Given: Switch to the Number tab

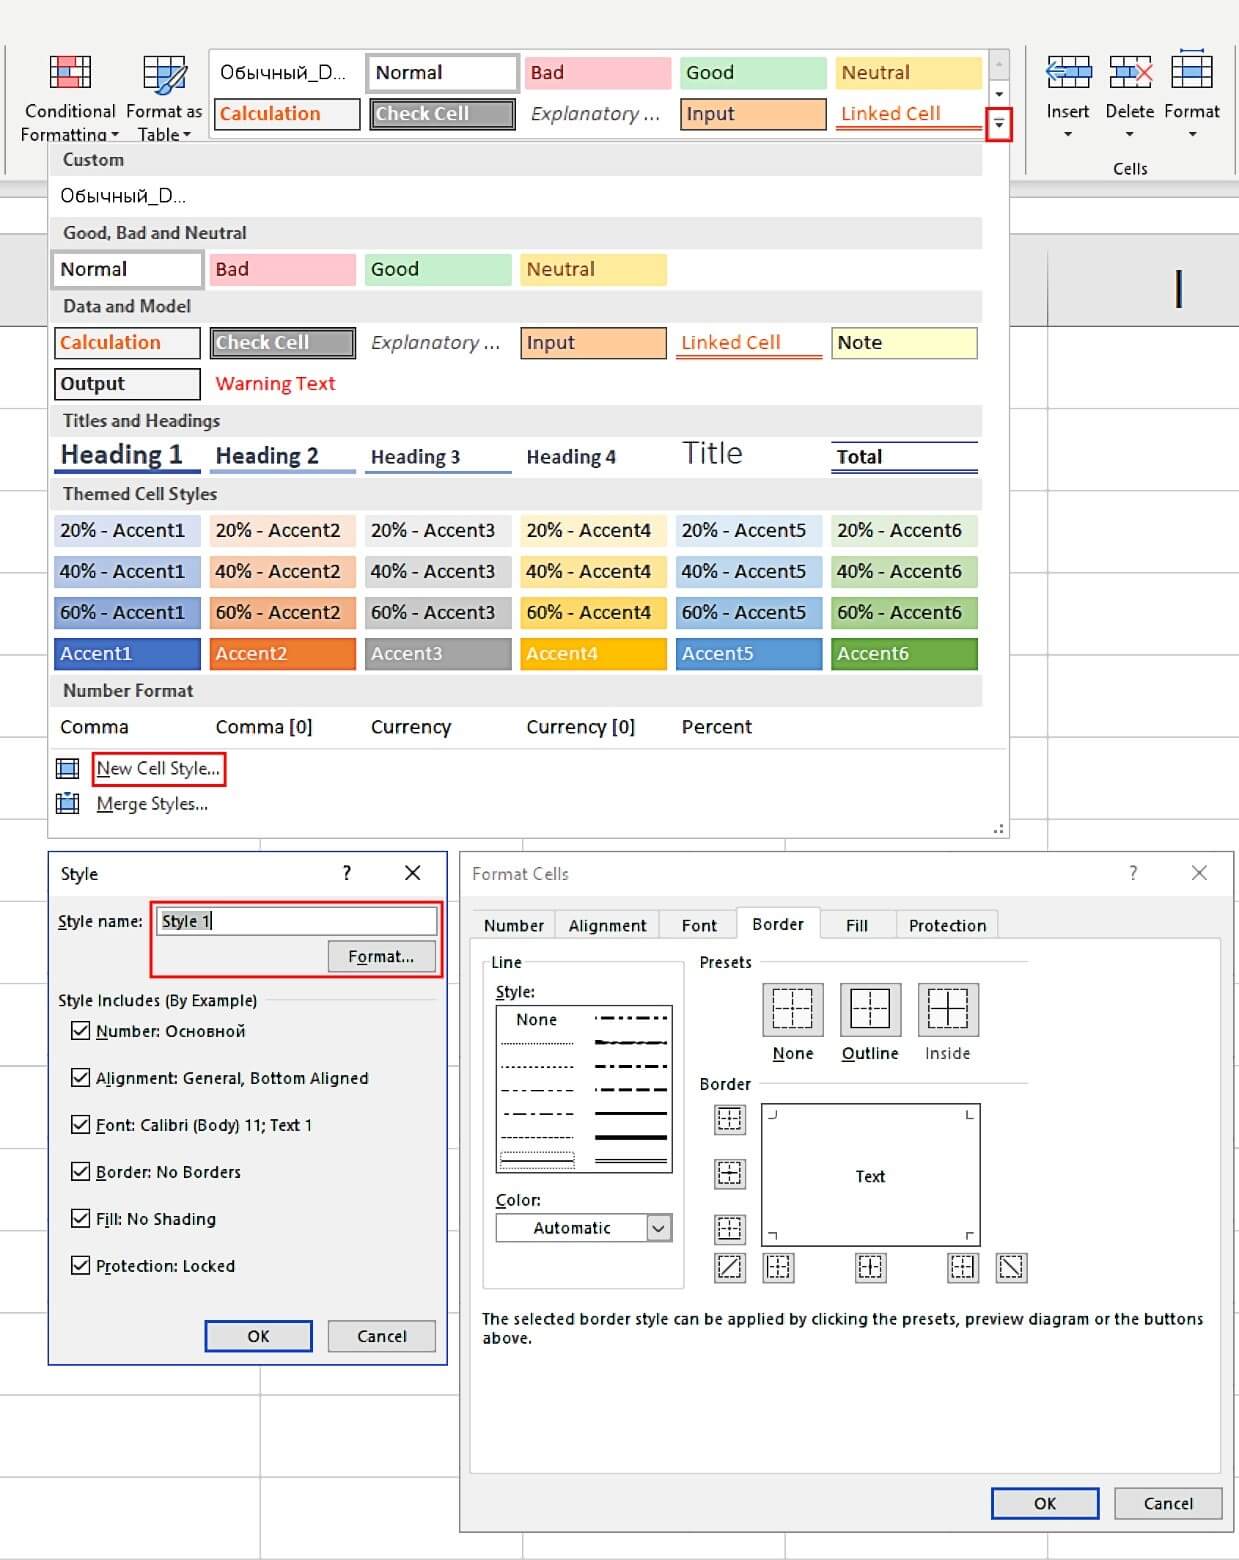Looking at the screenshot, I should pyautogui.click(x=514, y=925).
